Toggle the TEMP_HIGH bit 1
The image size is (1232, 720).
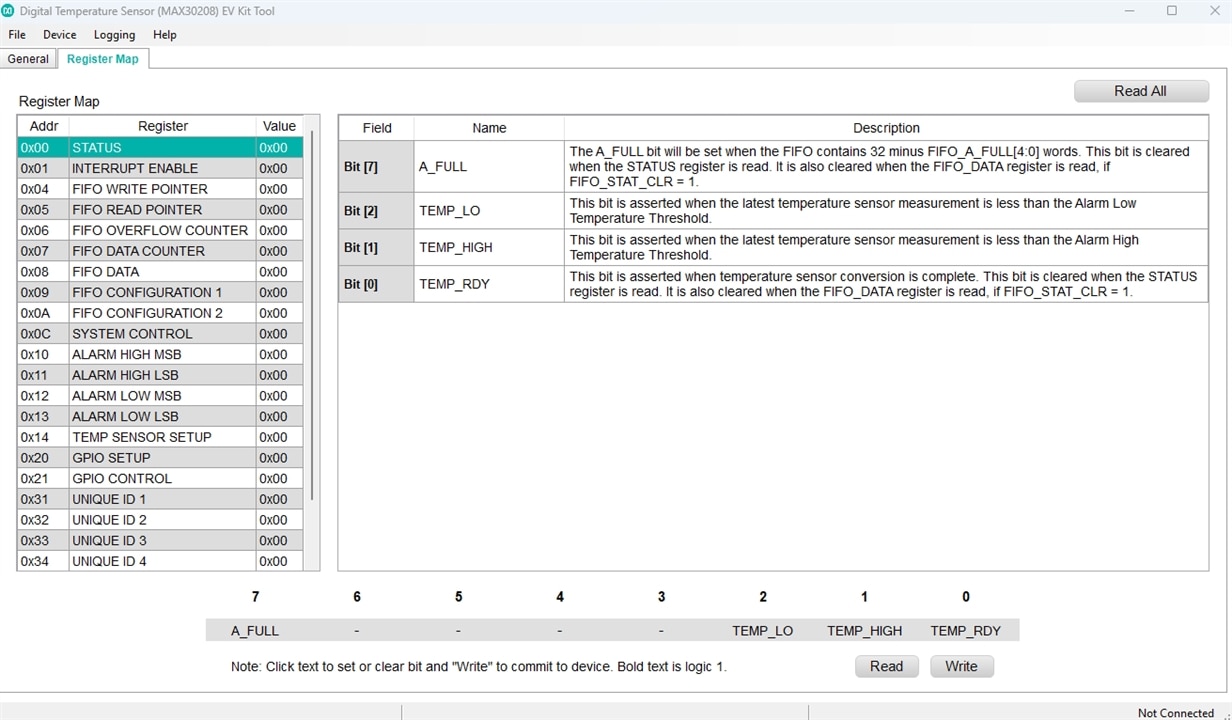(x=865, y=631)
